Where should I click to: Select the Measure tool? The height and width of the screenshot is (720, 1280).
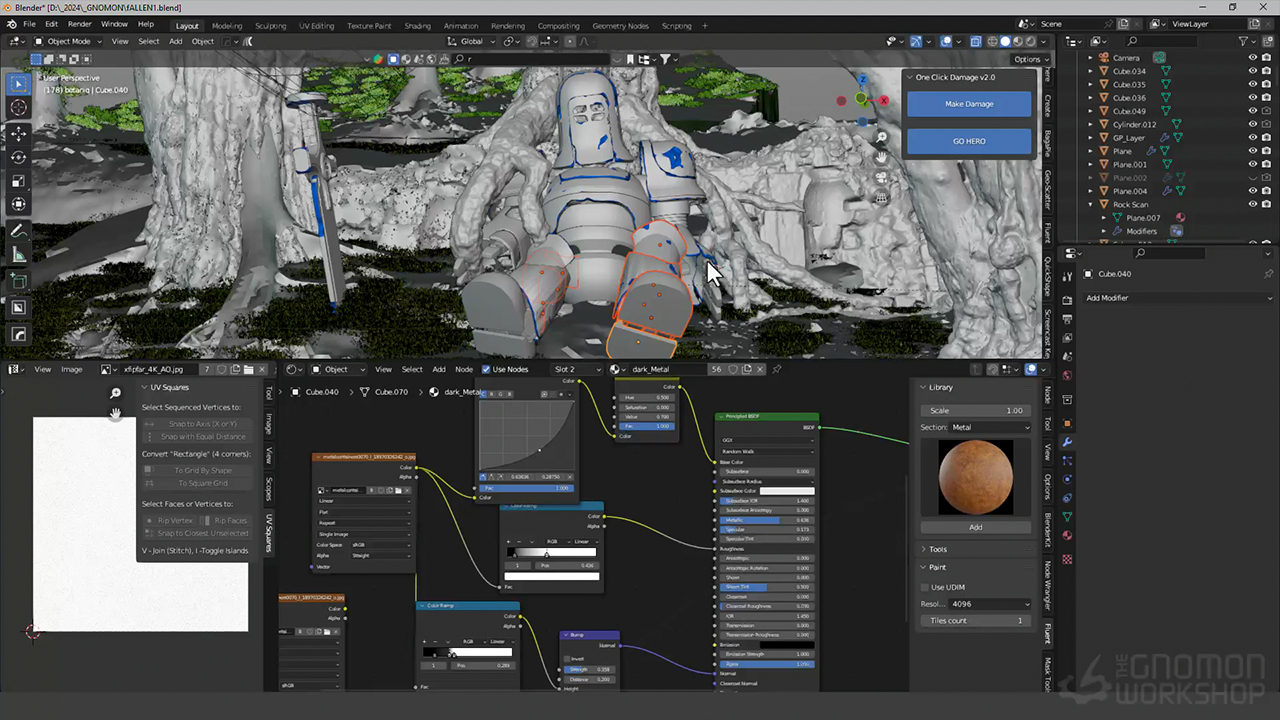(19, 255)
